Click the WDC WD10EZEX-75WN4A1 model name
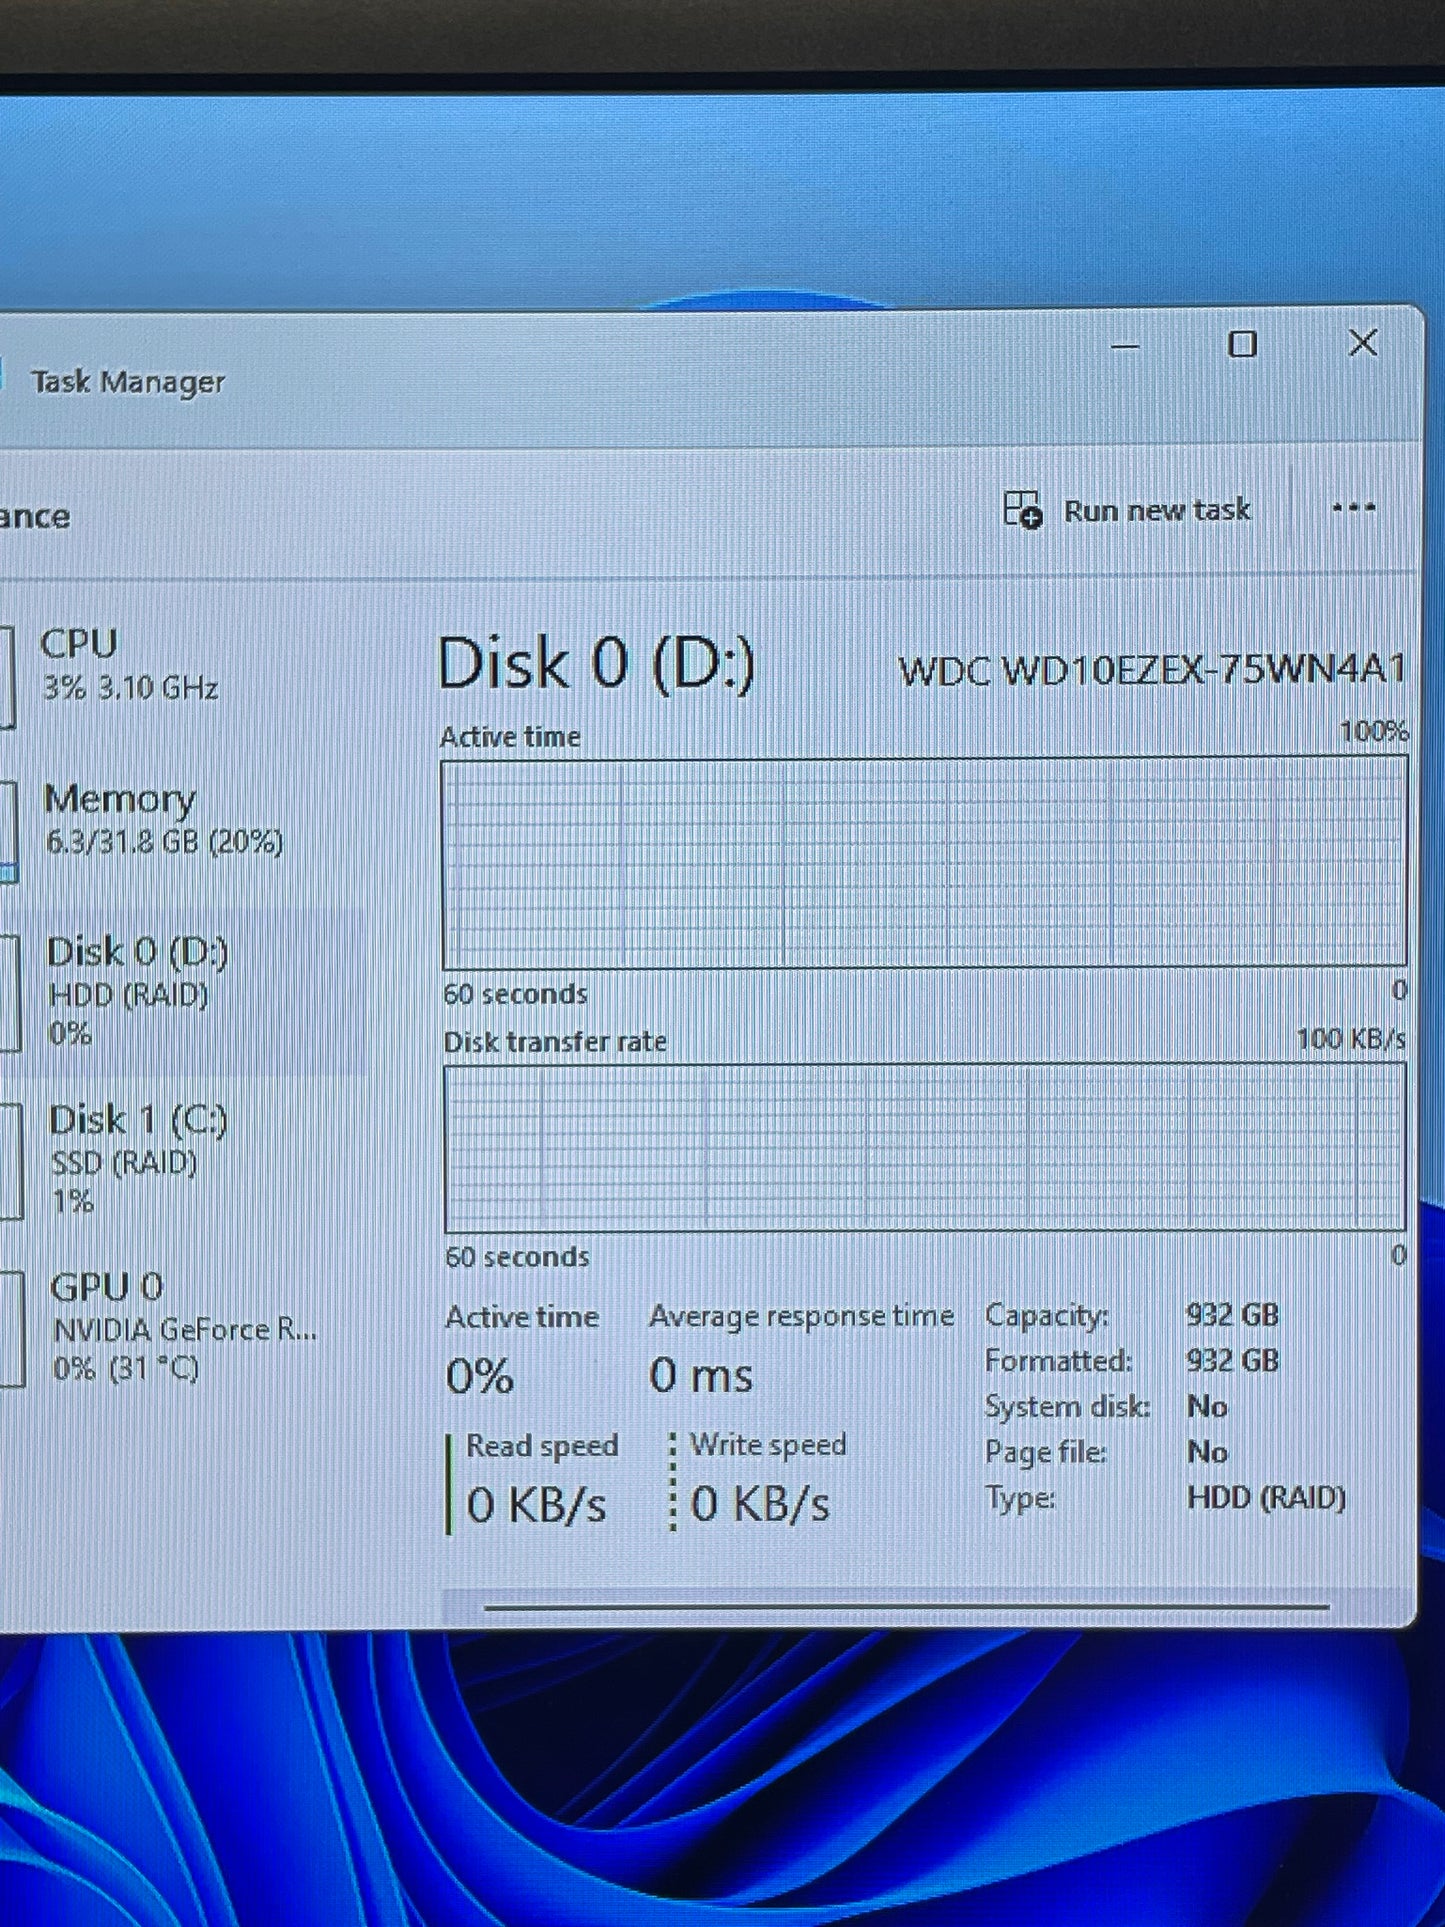 (1153, 669)
